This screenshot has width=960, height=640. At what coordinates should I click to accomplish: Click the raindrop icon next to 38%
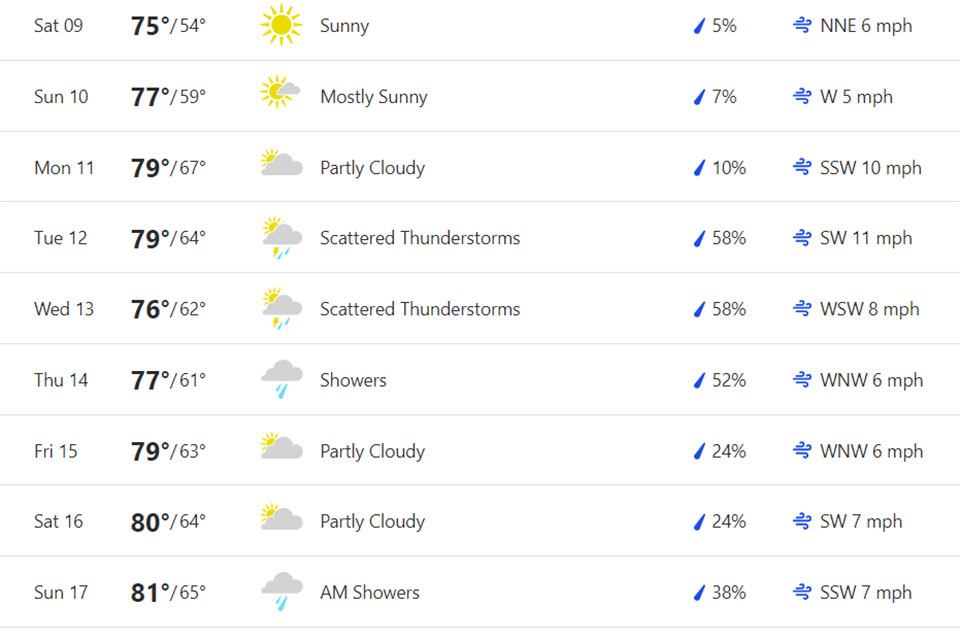[700, 592]
